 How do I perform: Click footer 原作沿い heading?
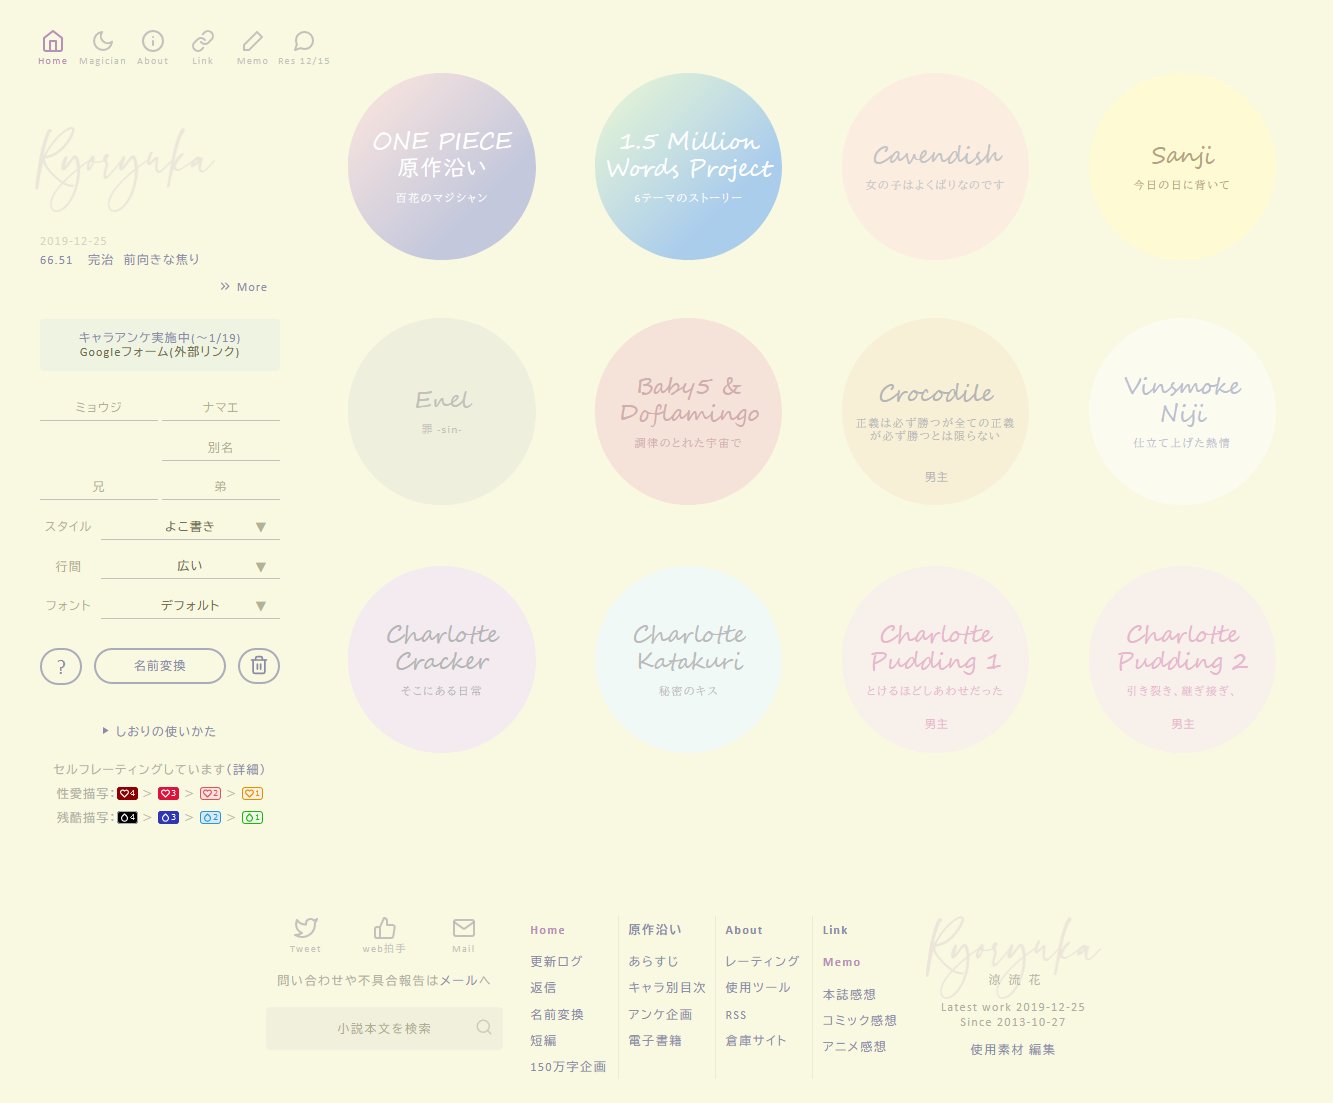point(655,930)
